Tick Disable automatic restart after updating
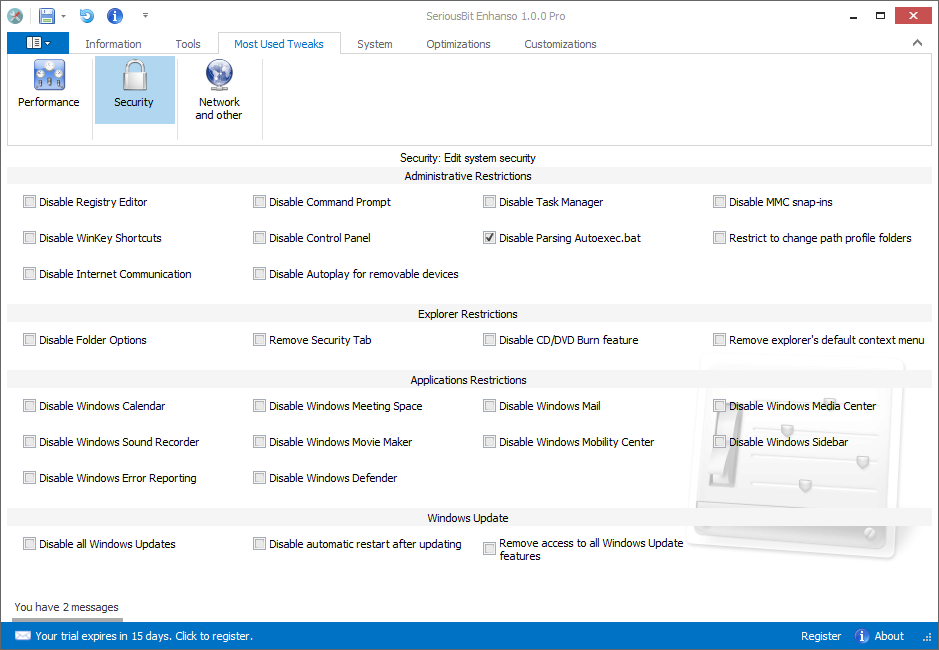The height and width of the screenshot is (650, 939). [x=259, y=543]
